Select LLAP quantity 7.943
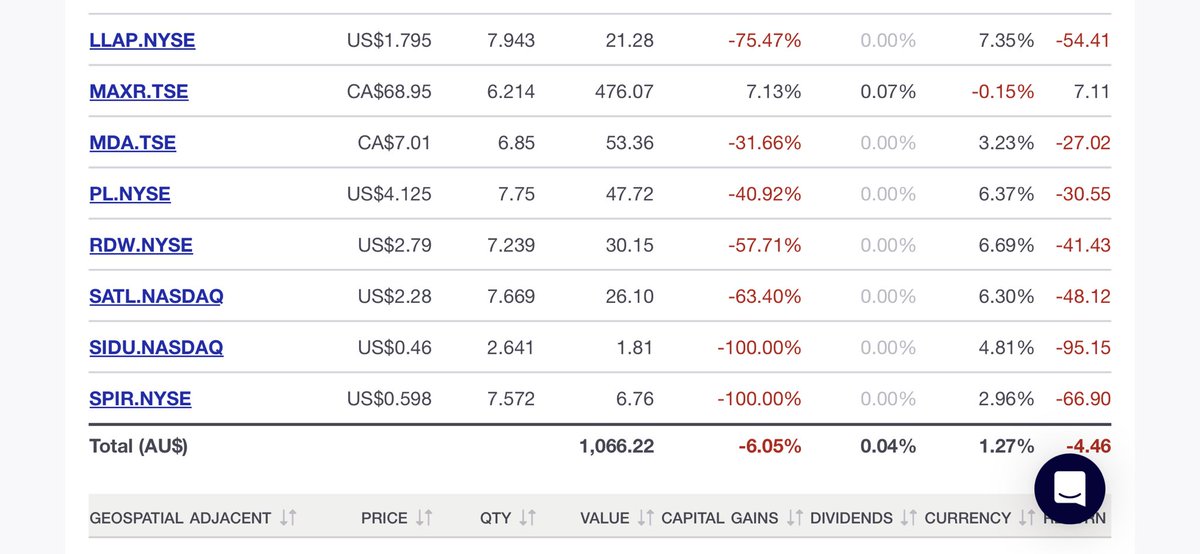The width and height of the screenshot is (1200, 554). pyautogui.click(x=510, y=41)
